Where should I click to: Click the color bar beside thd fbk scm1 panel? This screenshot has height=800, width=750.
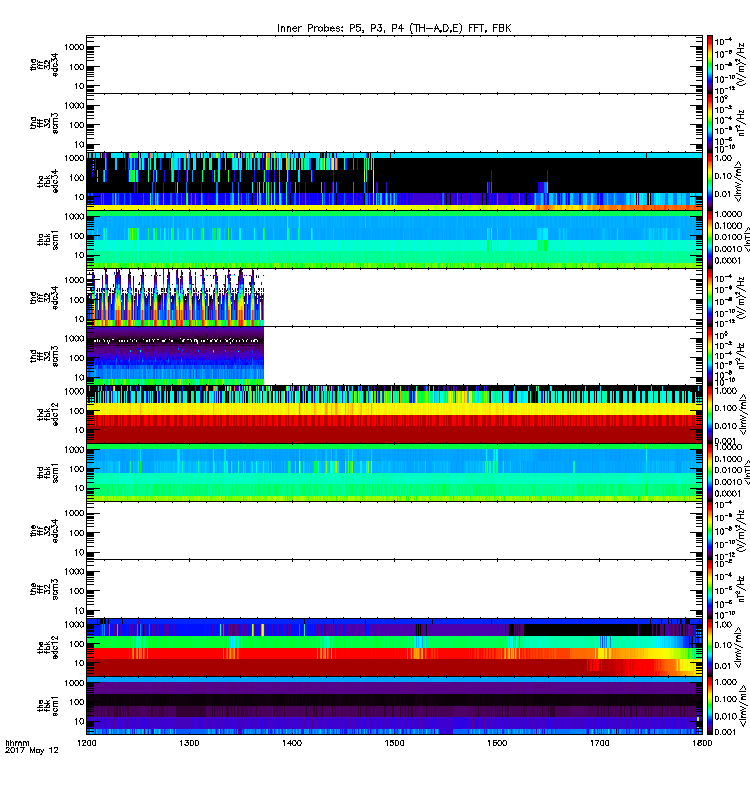point(710,472)
